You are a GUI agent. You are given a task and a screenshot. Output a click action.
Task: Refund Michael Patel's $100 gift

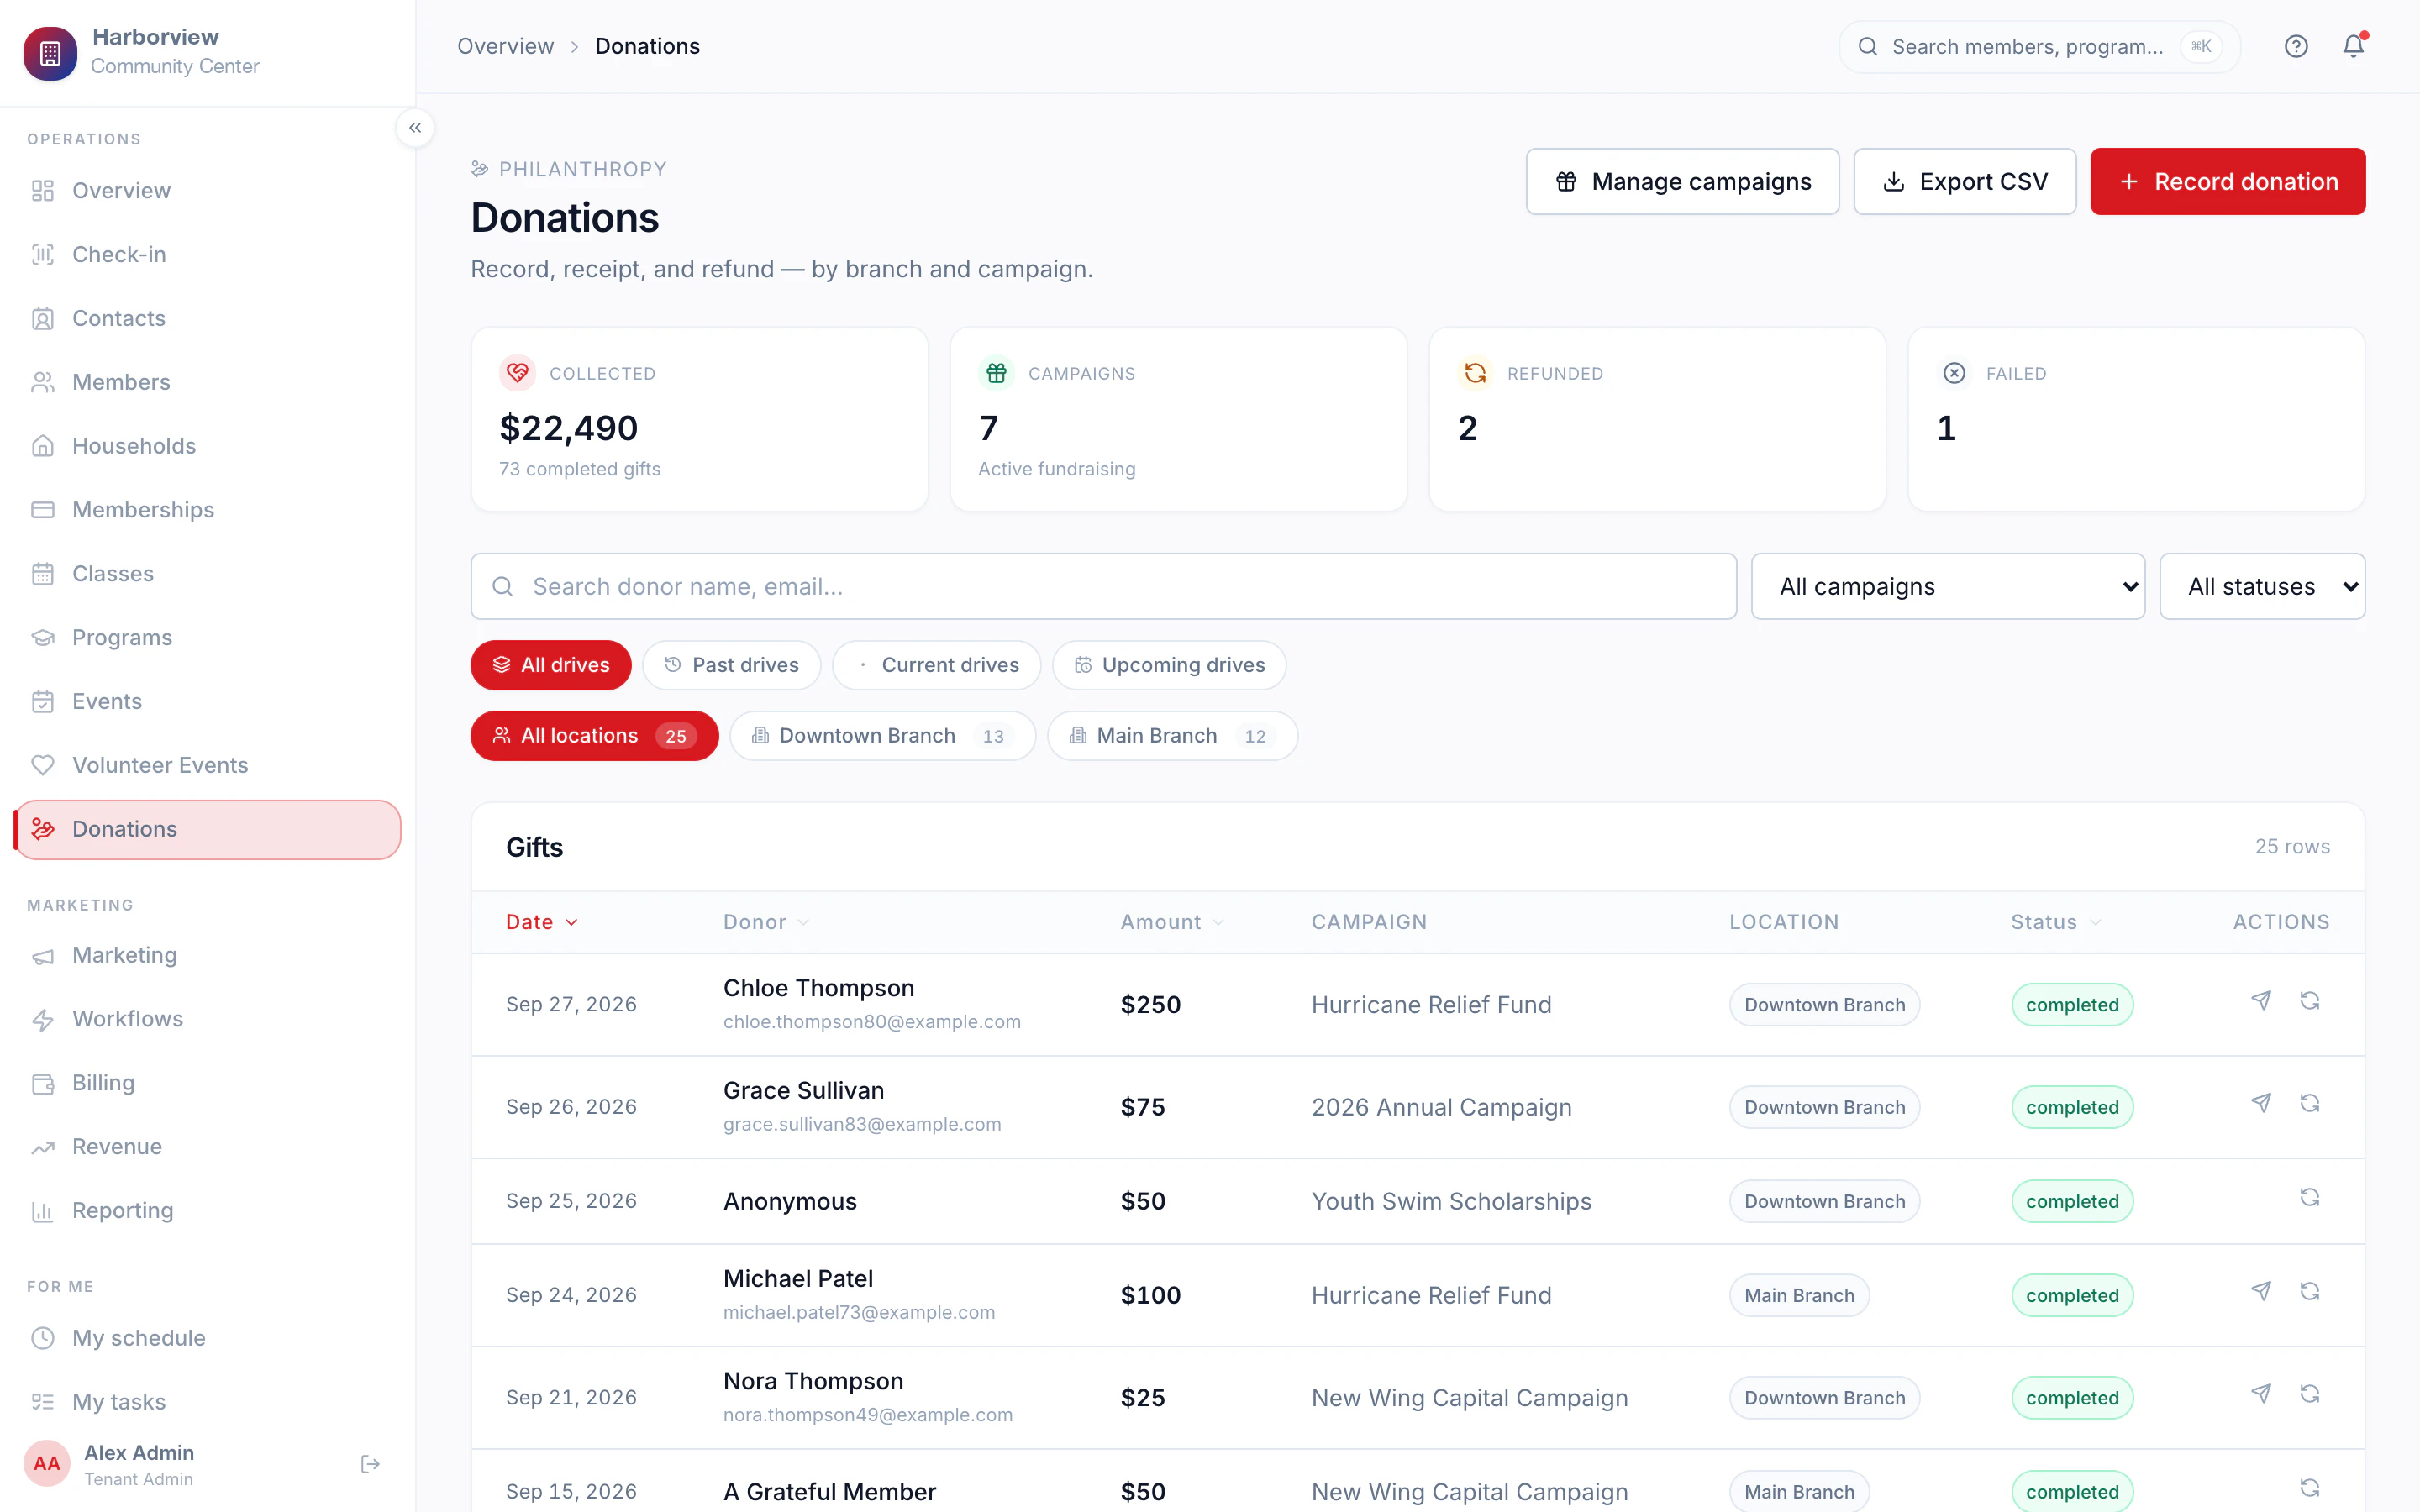click(2309, 1291)
